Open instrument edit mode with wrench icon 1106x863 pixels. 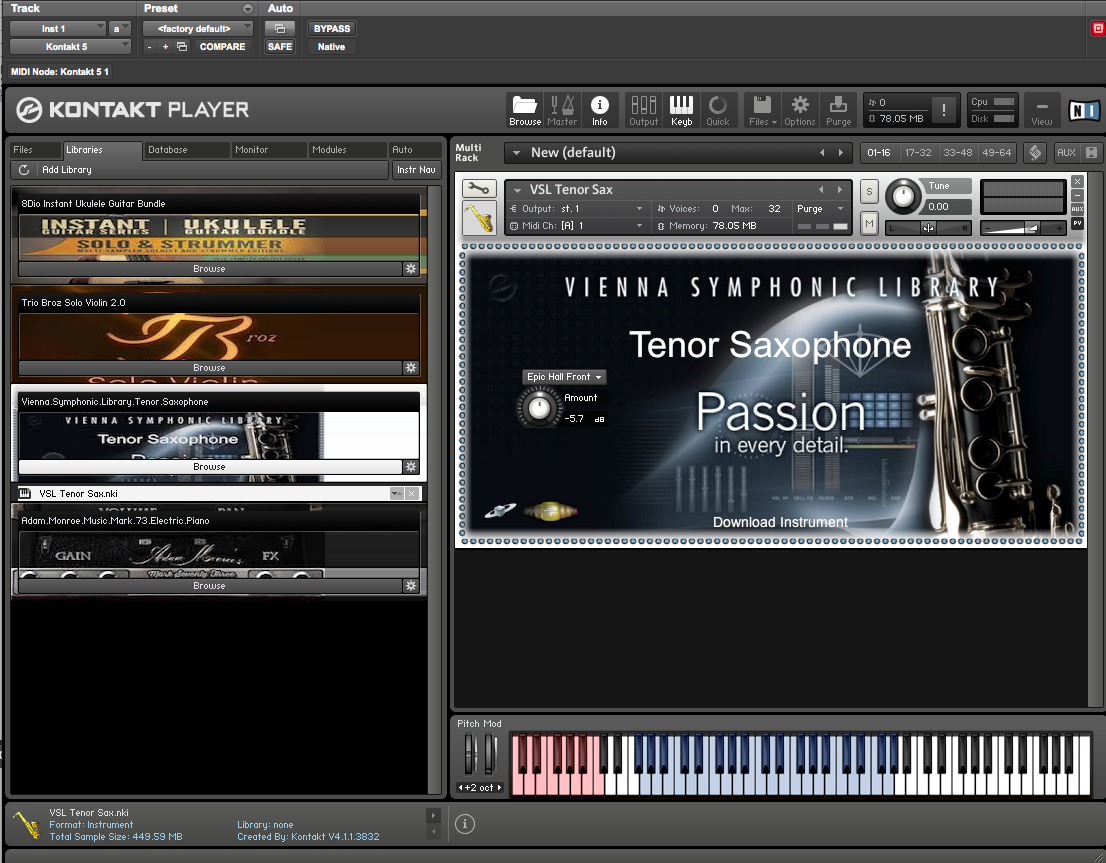pos(479,188)
